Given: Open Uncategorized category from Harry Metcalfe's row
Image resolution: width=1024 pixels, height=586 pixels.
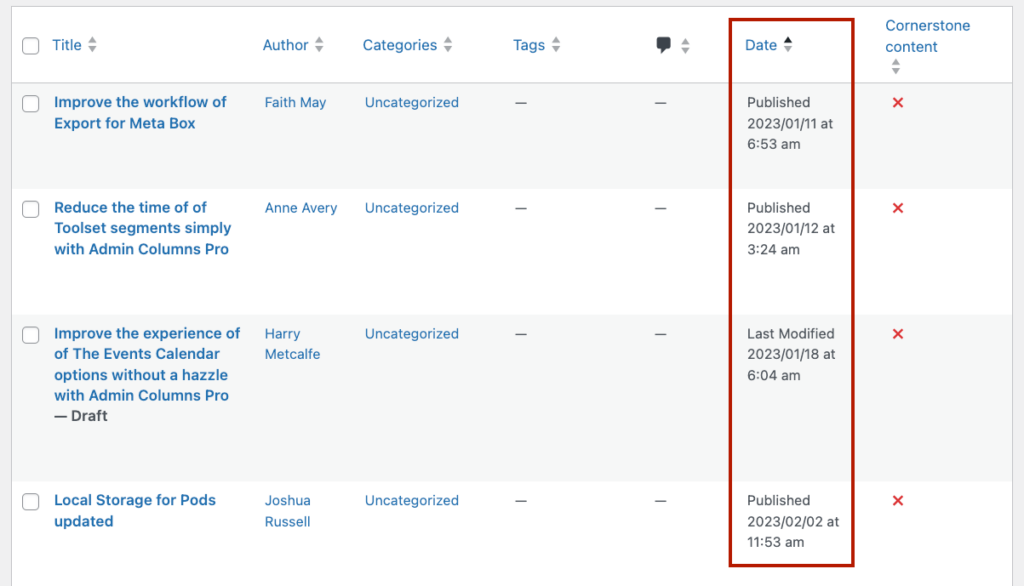Looking at the screenshot, I should [411, 334].
